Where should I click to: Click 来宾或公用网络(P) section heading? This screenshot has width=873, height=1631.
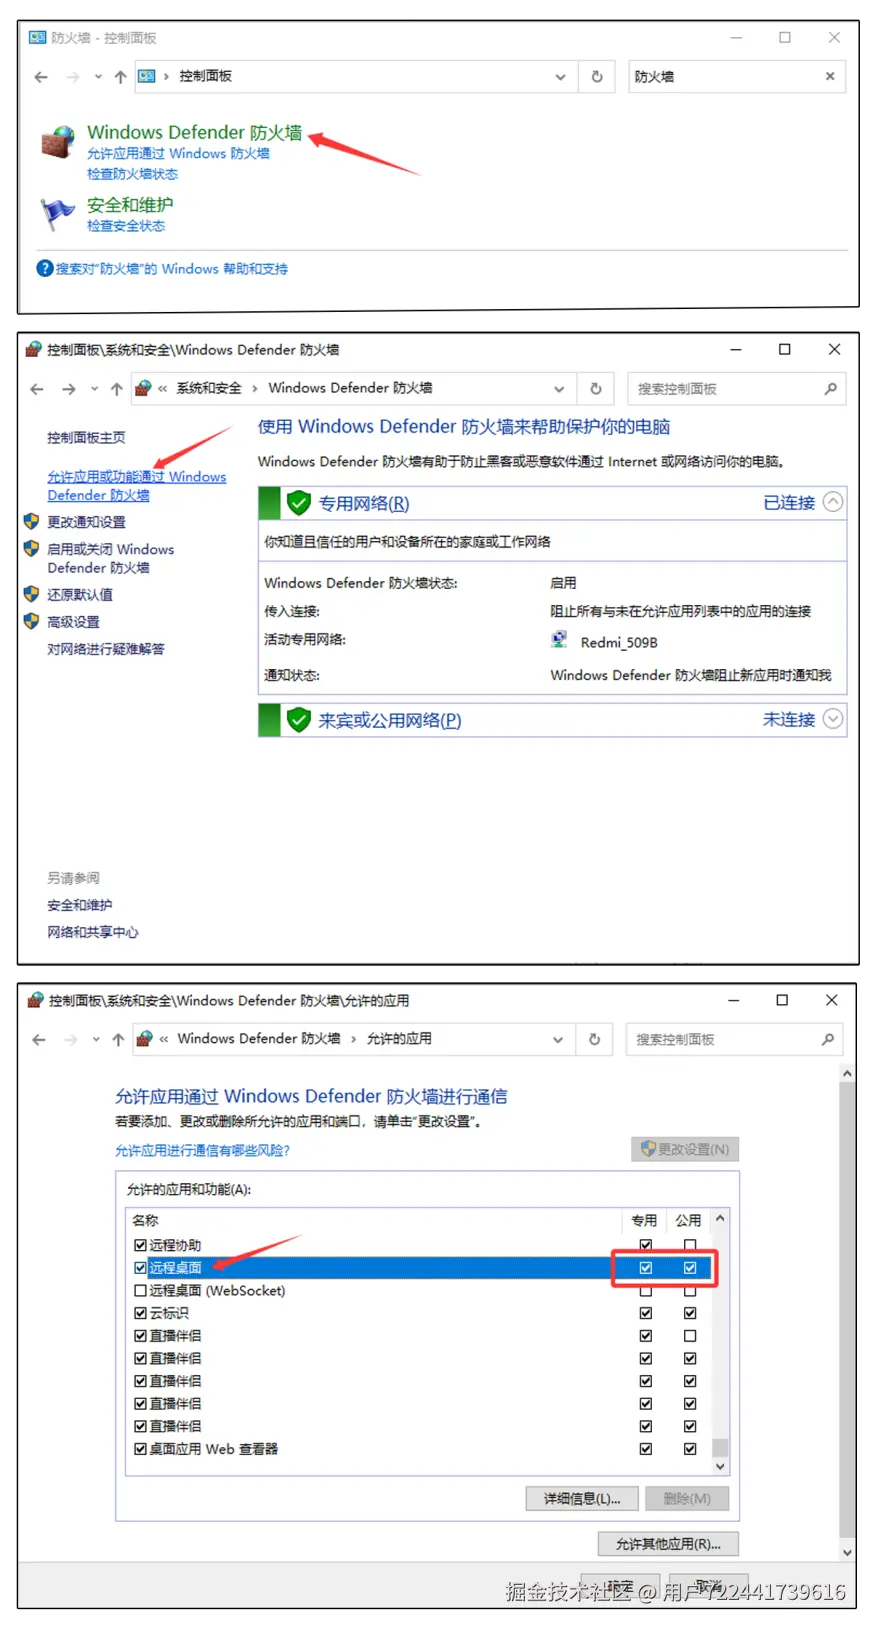390,720
